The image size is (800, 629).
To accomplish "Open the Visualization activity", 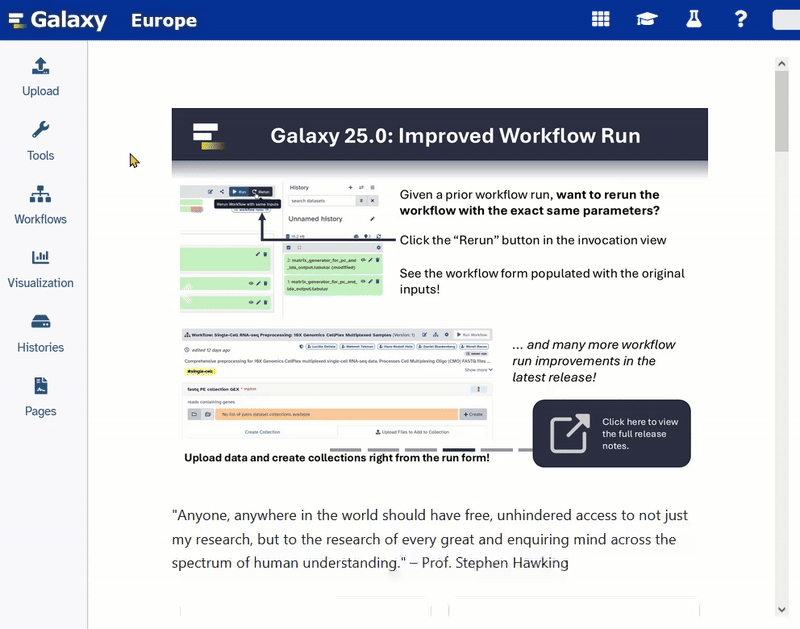I will [41, 269].
